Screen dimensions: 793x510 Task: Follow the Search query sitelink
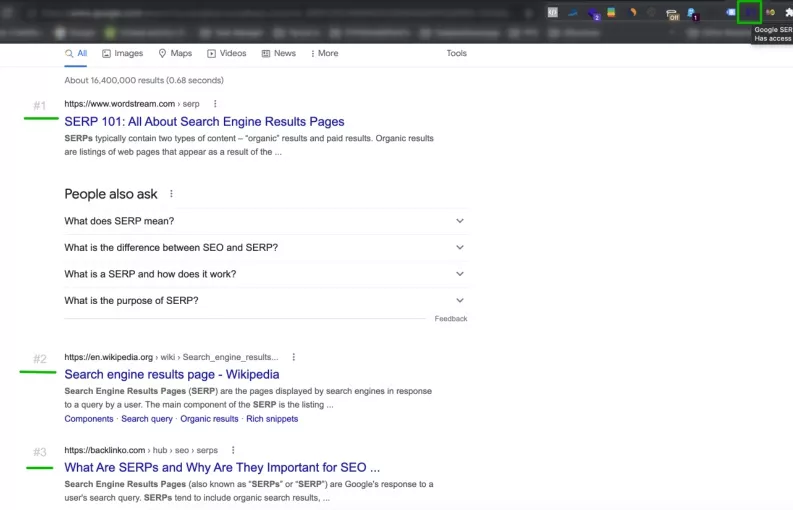coord(147,419)
